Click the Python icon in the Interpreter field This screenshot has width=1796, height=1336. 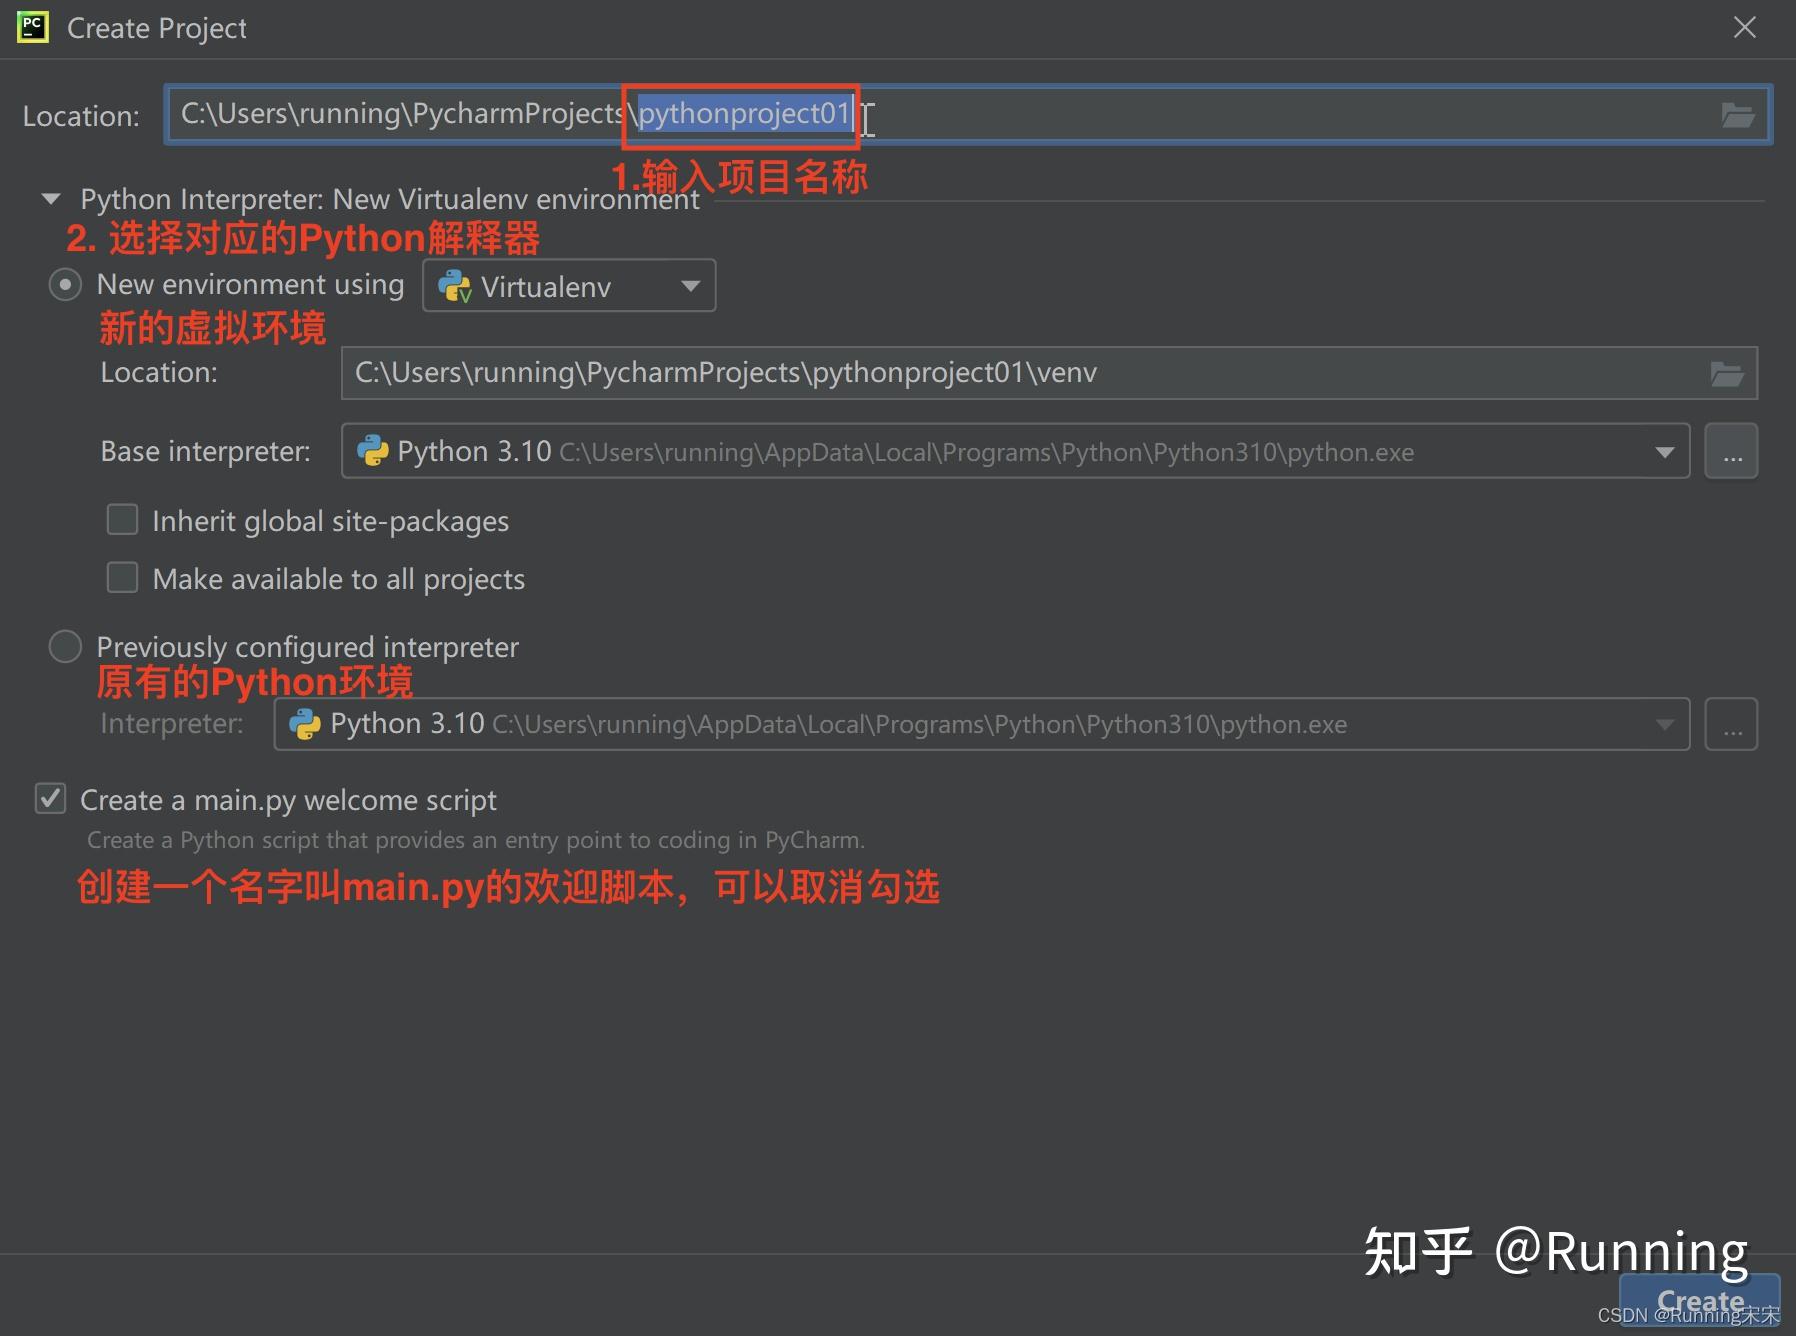[x=305, y=723]
